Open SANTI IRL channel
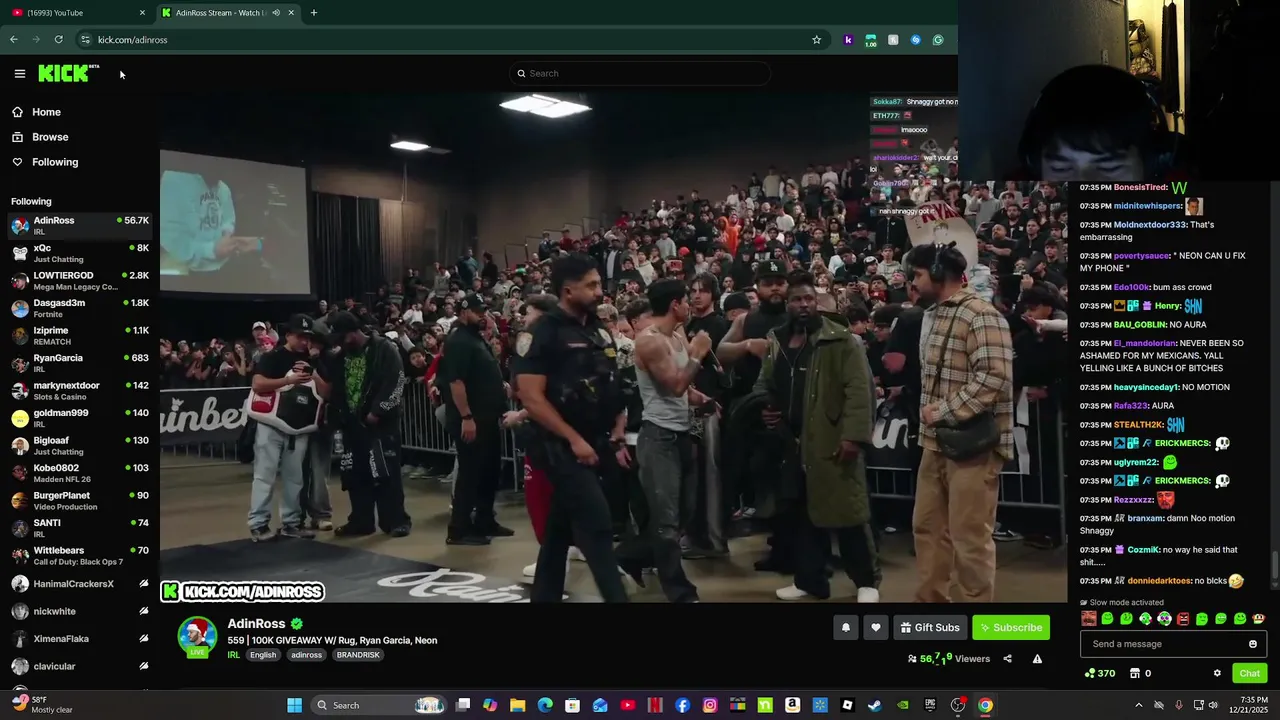The width and height of the screenshot is (1280, 720). [x=80, y=528]
